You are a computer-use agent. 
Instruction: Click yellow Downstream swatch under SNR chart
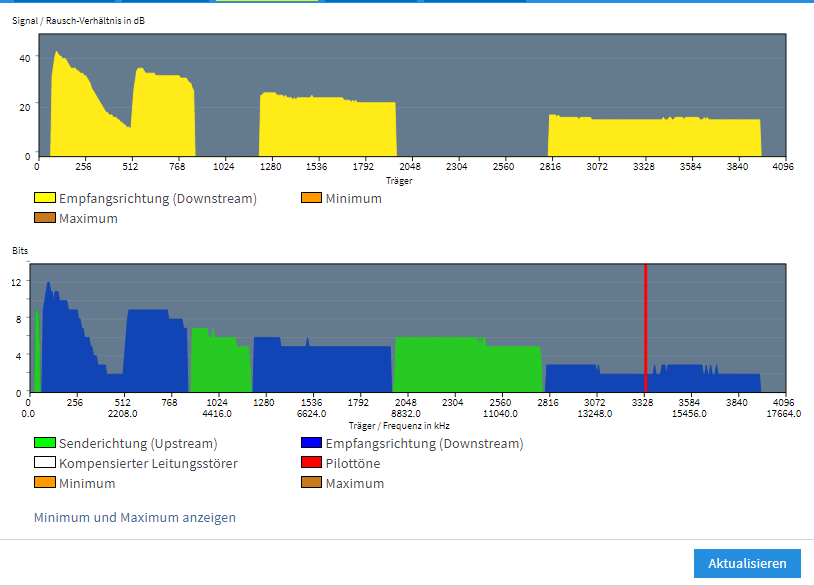pyautogui.click(x=45, y=199)
